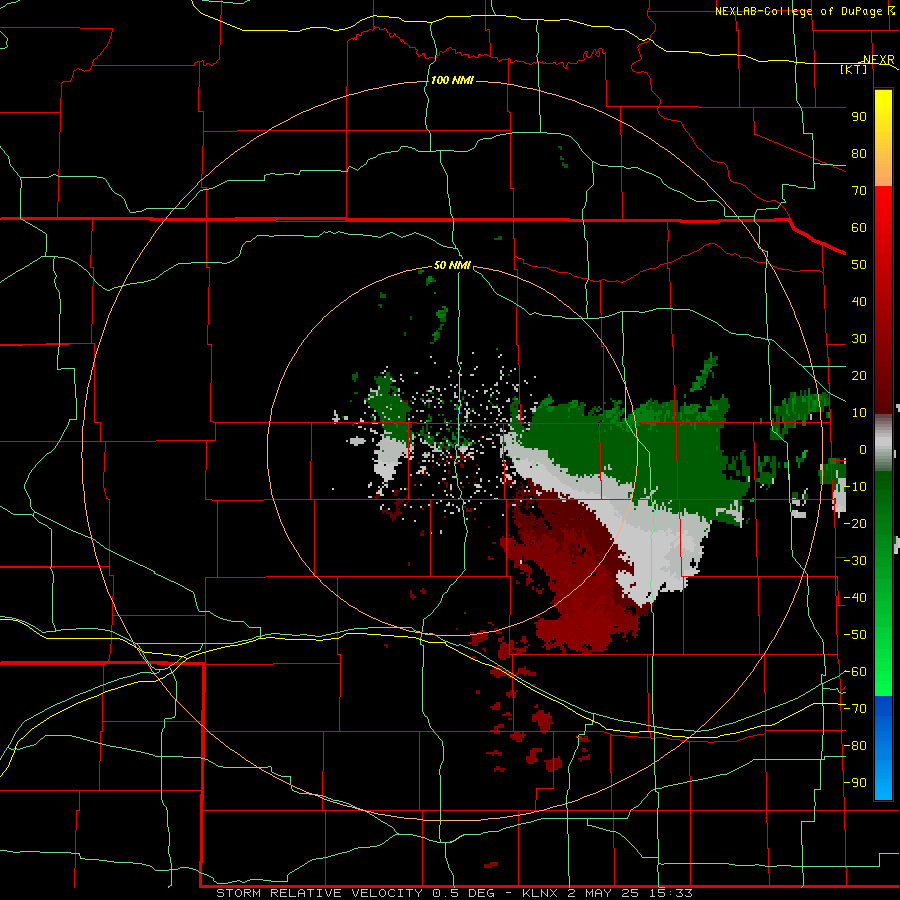The width and height of the screenshot is (900, 900).
Task: Click the -50 scale label
Action: coord(855,635)
